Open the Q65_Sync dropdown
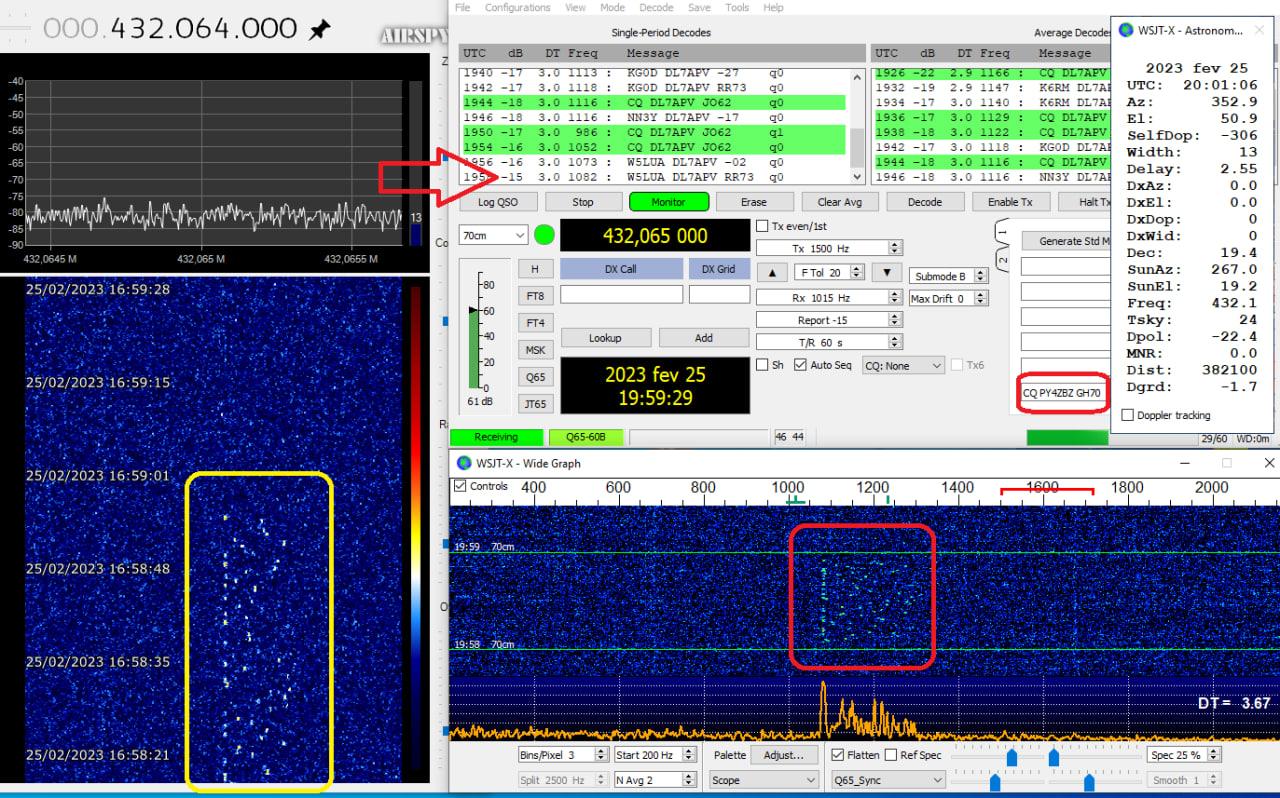1280x798 pixels. [x=885, y=780]
